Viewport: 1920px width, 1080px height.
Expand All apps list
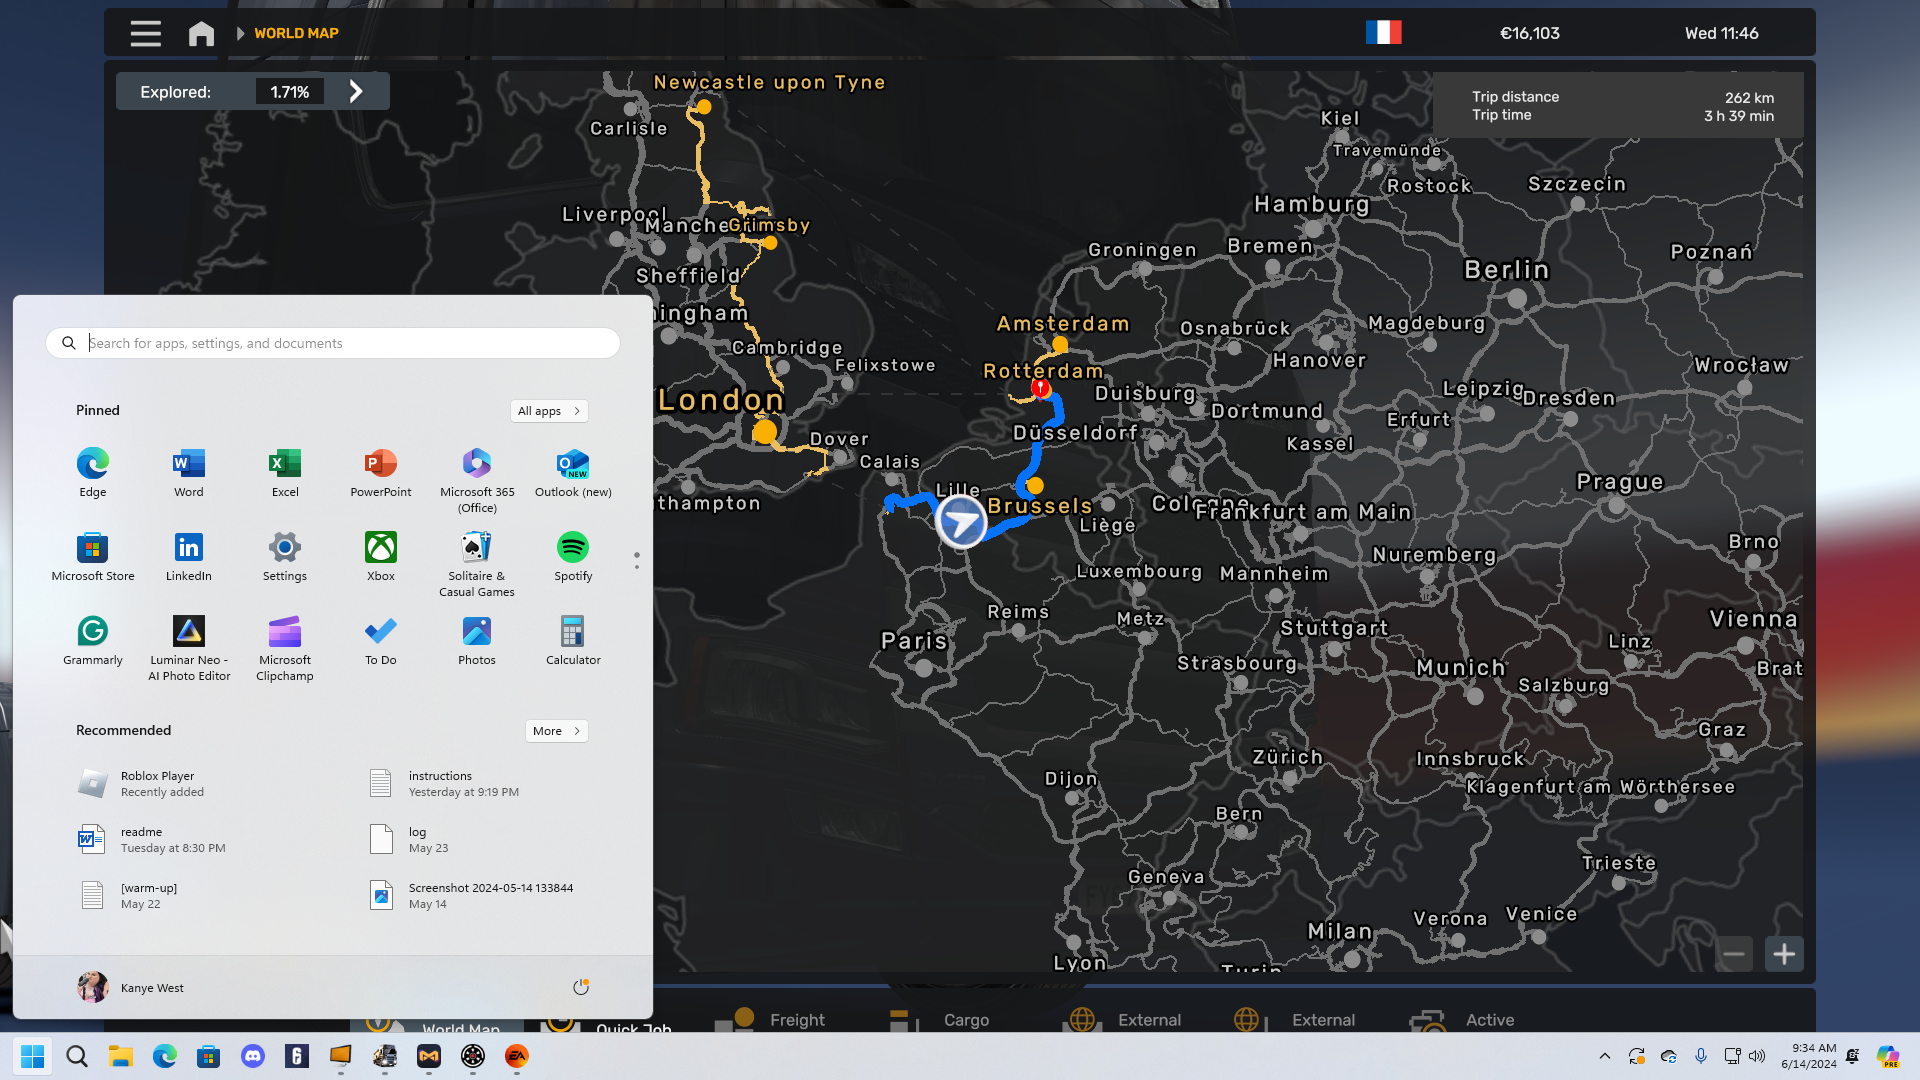[548, 411]
